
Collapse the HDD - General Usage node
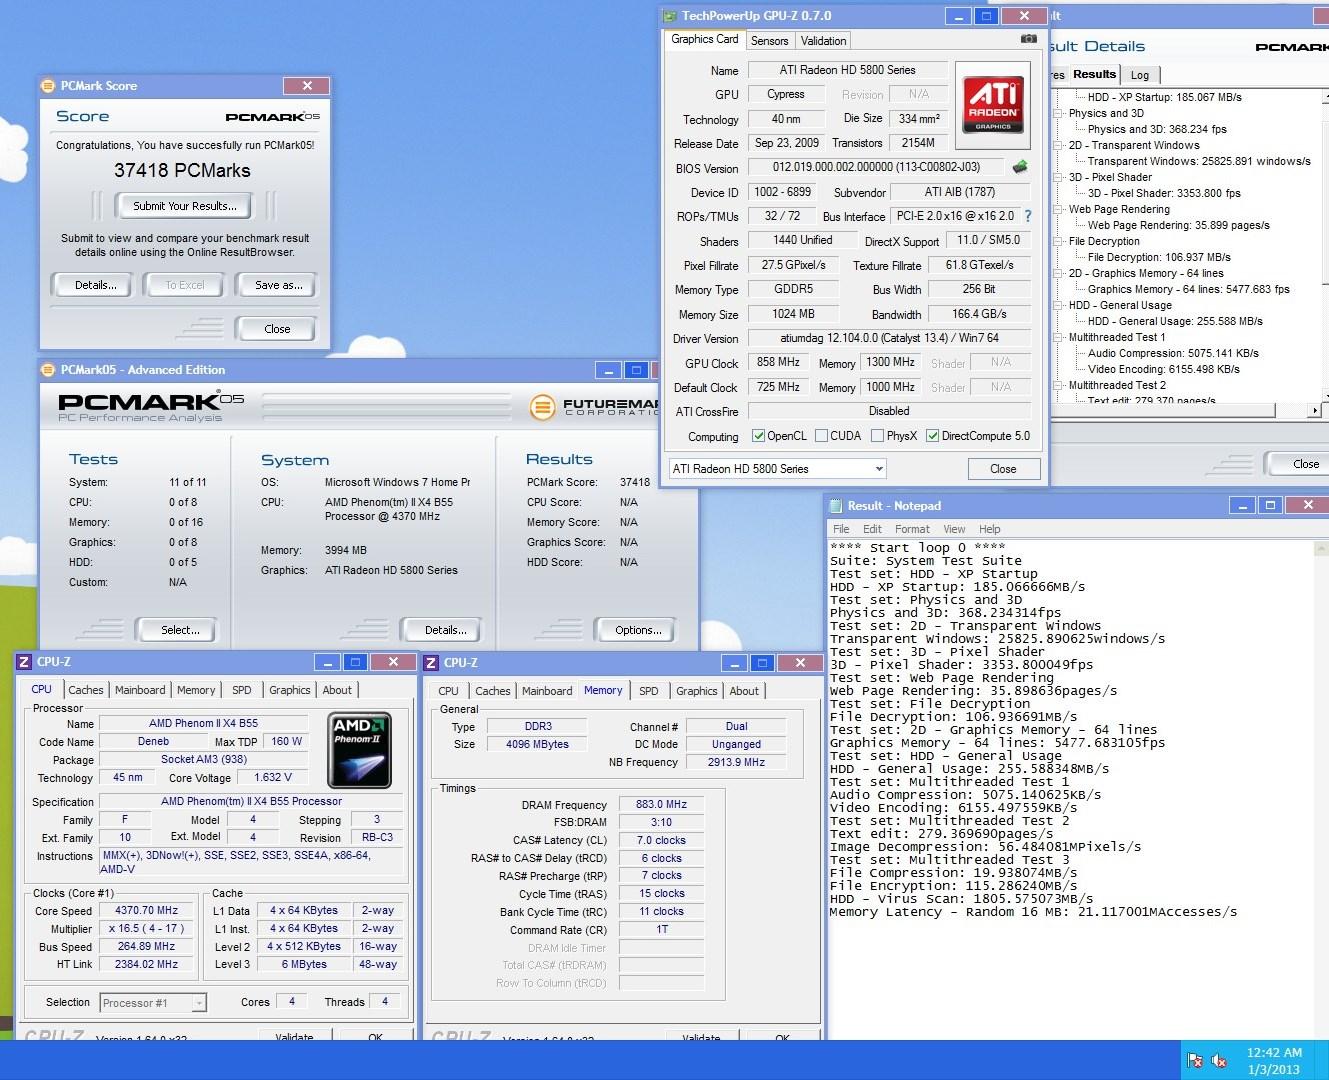coord(1058,305)
